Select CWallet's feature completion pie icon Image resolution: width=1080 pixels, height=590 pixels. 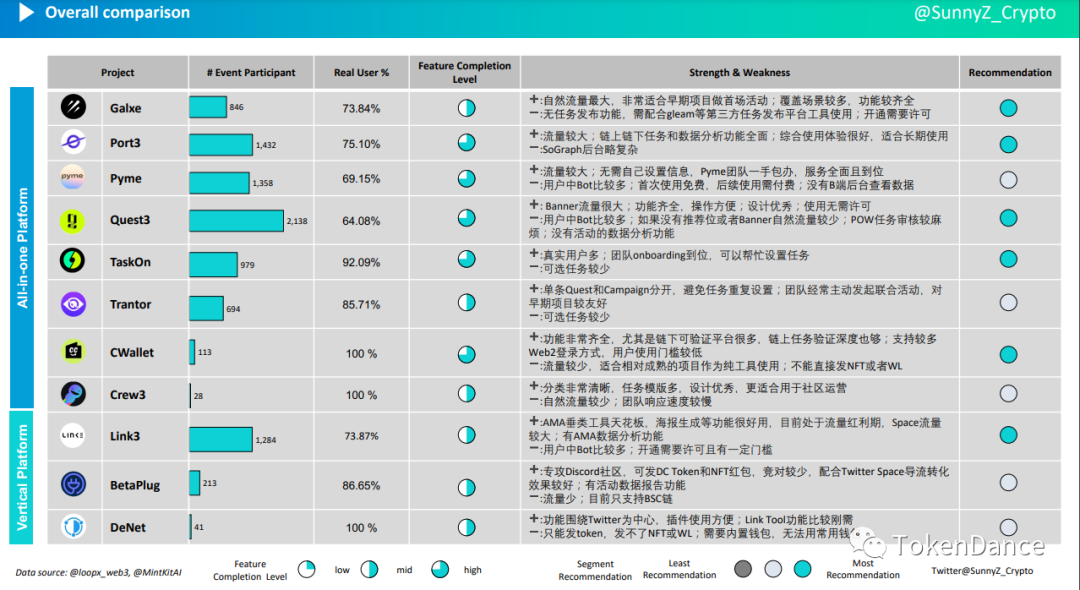(466, 354)
